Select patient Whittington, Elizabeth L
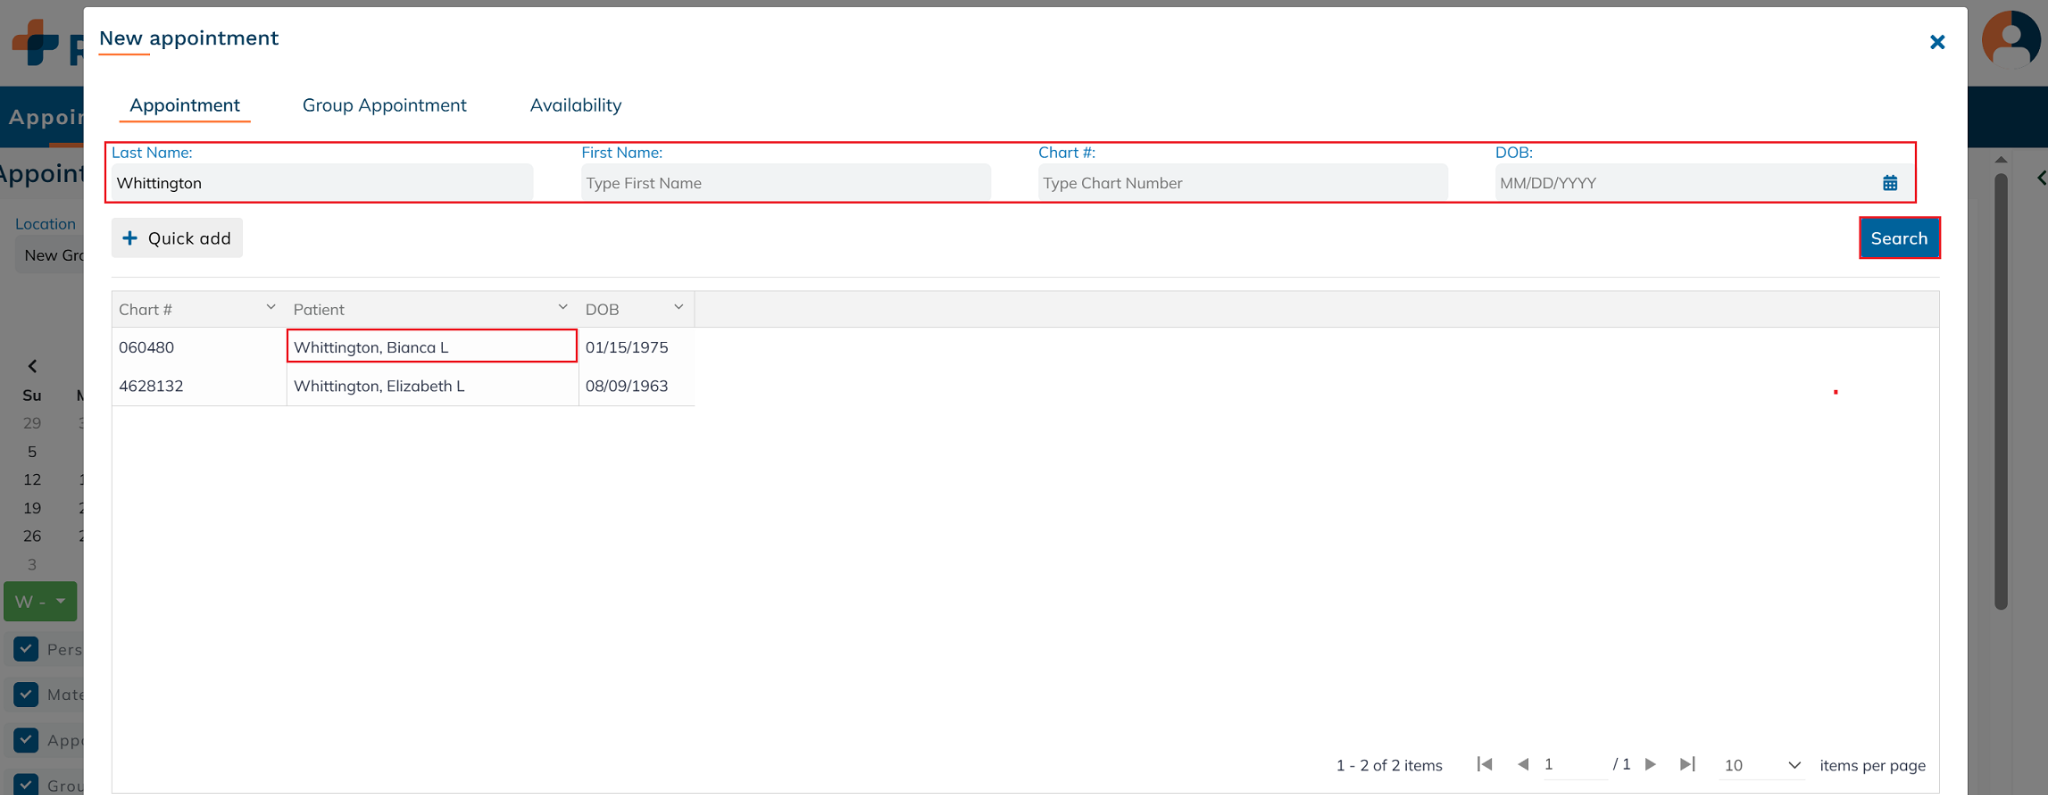Screen dimensions: 2048x795 click(x=379, y=386)
